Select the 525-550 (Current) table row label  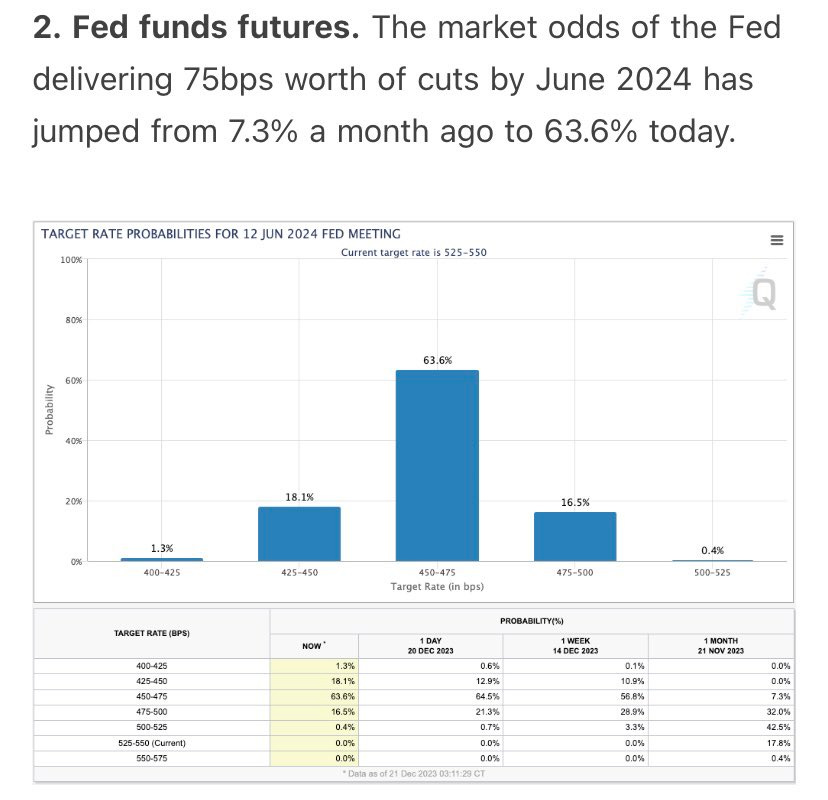pyautogui.click(x=151, y=742)
